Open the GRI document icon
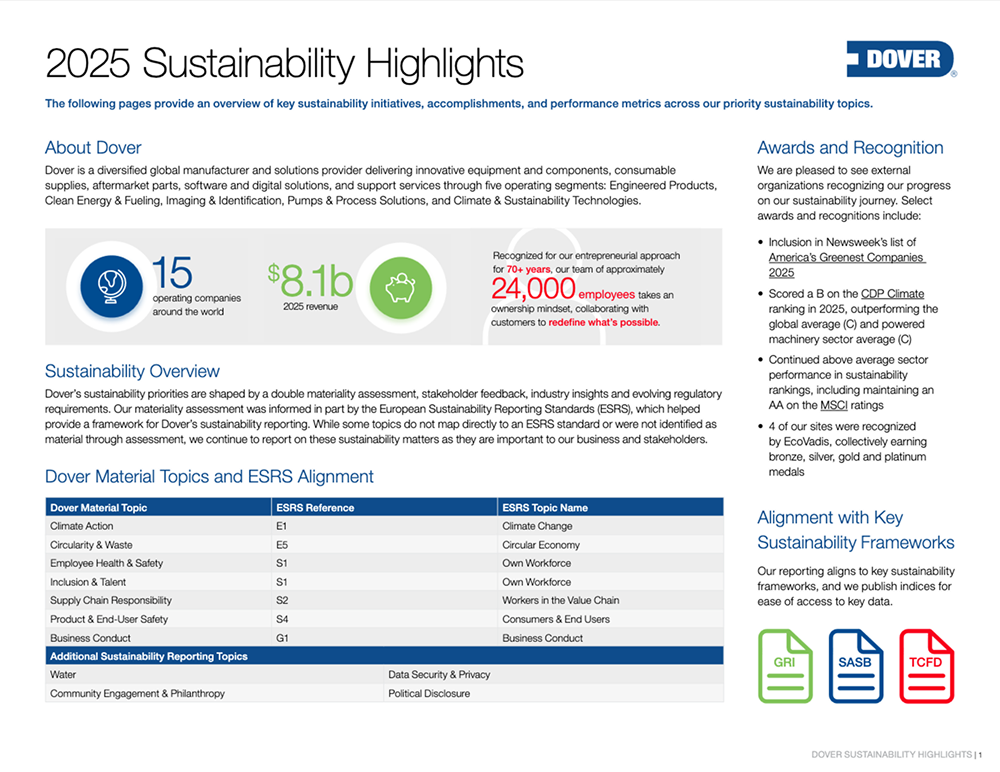This screenshot has height=772, width=1000. tap(785, 666)
